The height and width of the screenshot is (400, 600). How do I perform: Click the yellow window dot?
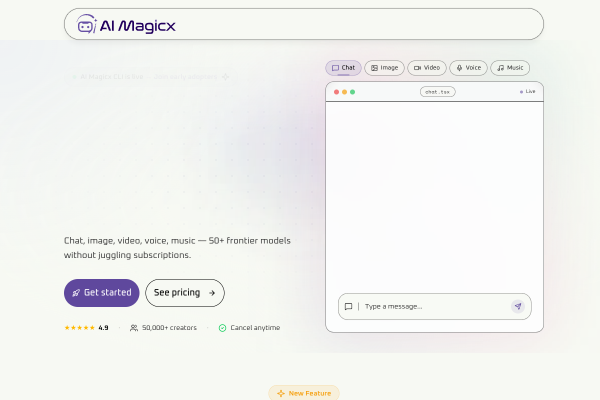[x=344, y=92]
